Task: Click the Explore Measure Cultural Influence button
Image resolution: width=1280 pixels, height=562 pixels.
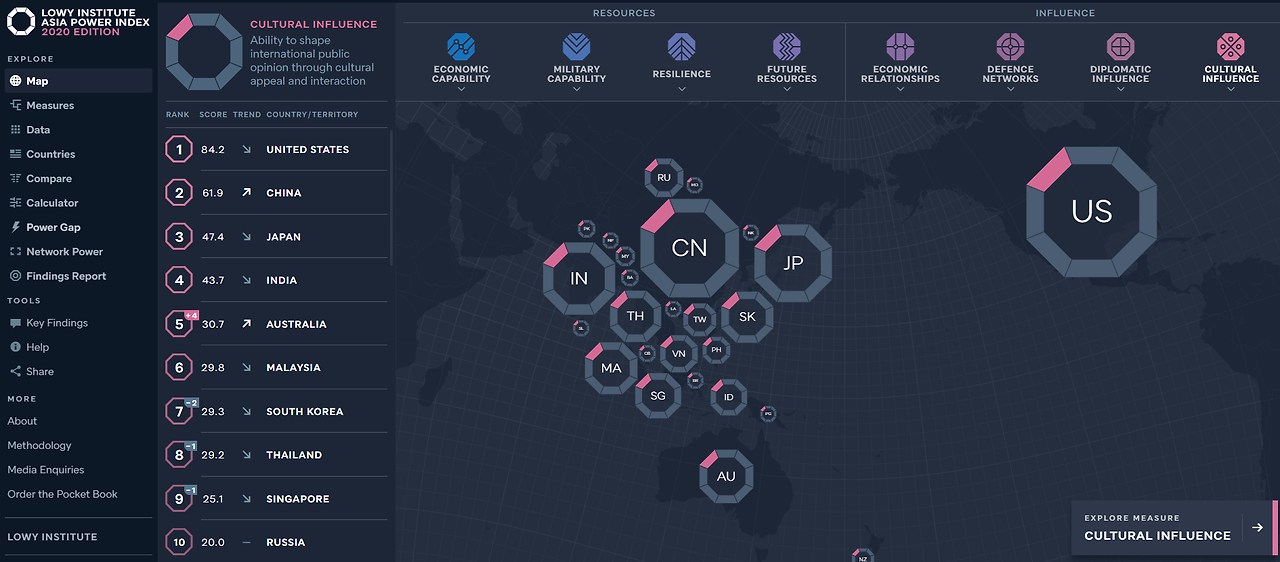Action: [x=1174, y=527]
